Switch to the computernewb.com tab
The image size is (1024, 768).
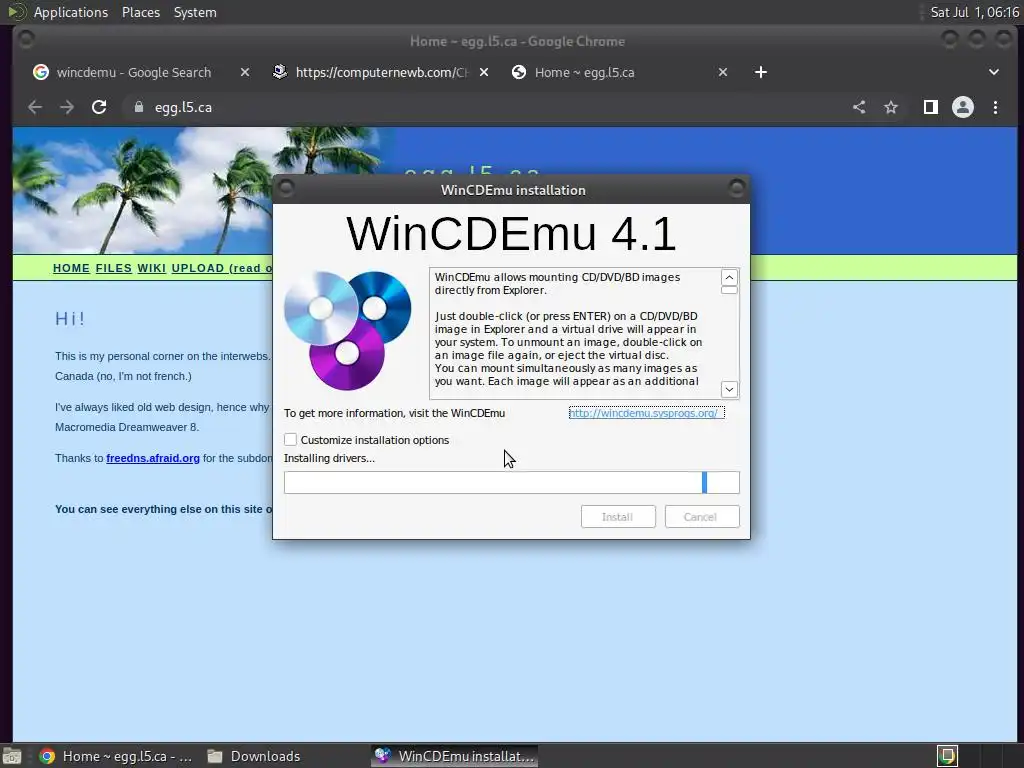(x=381, y=72)
